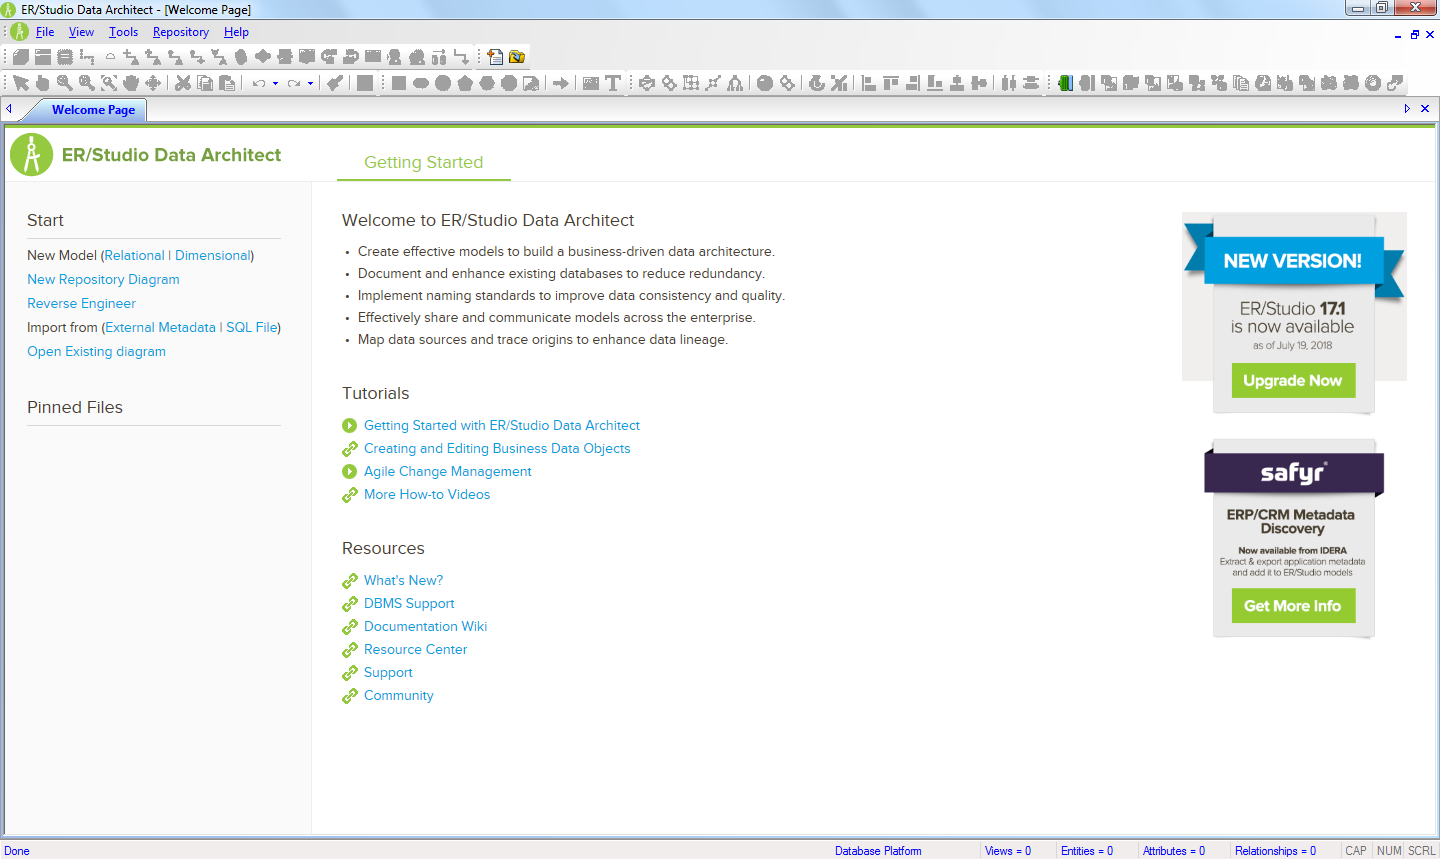Open the Resource Center link
The width and height of the screenshot is (1440, 860).
point(415,649)
